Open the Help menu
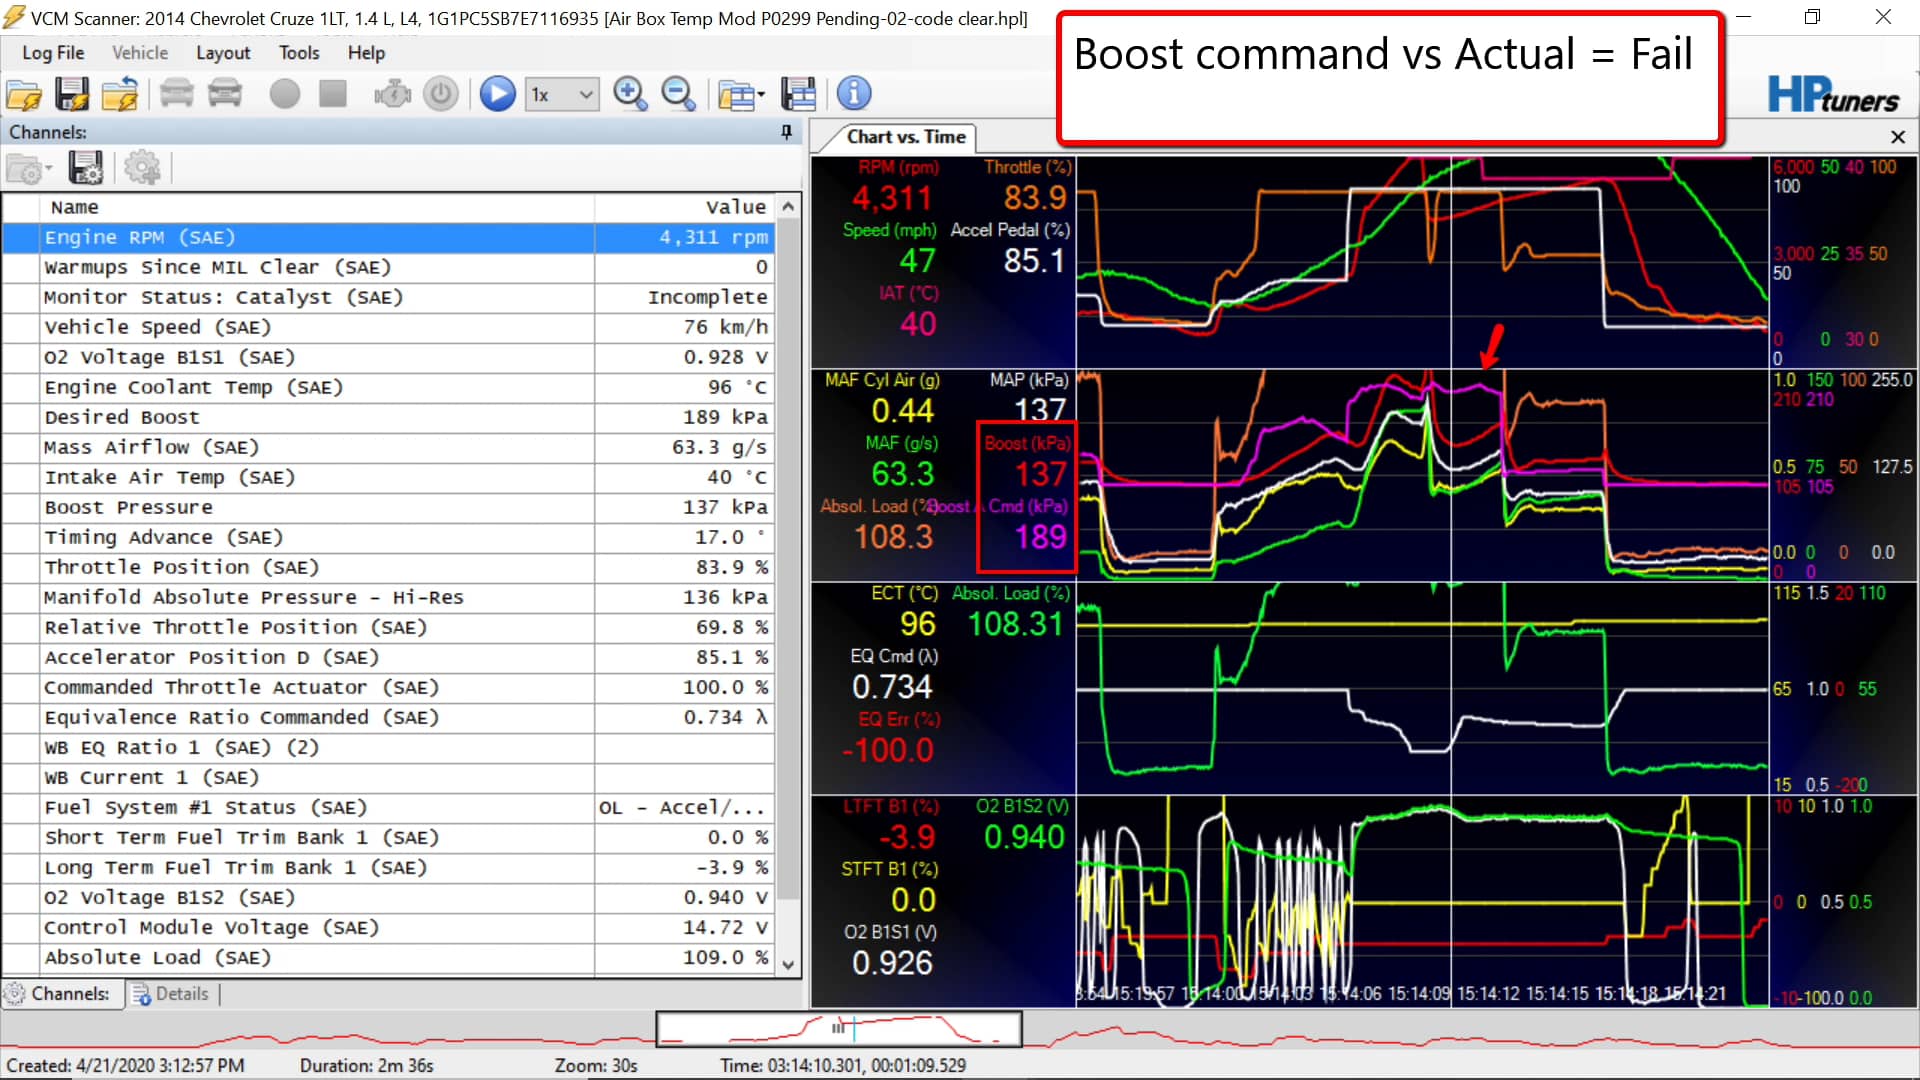Image resolution: width=1920 pixels, height=1080 pixels. click(x=366, y=53)
